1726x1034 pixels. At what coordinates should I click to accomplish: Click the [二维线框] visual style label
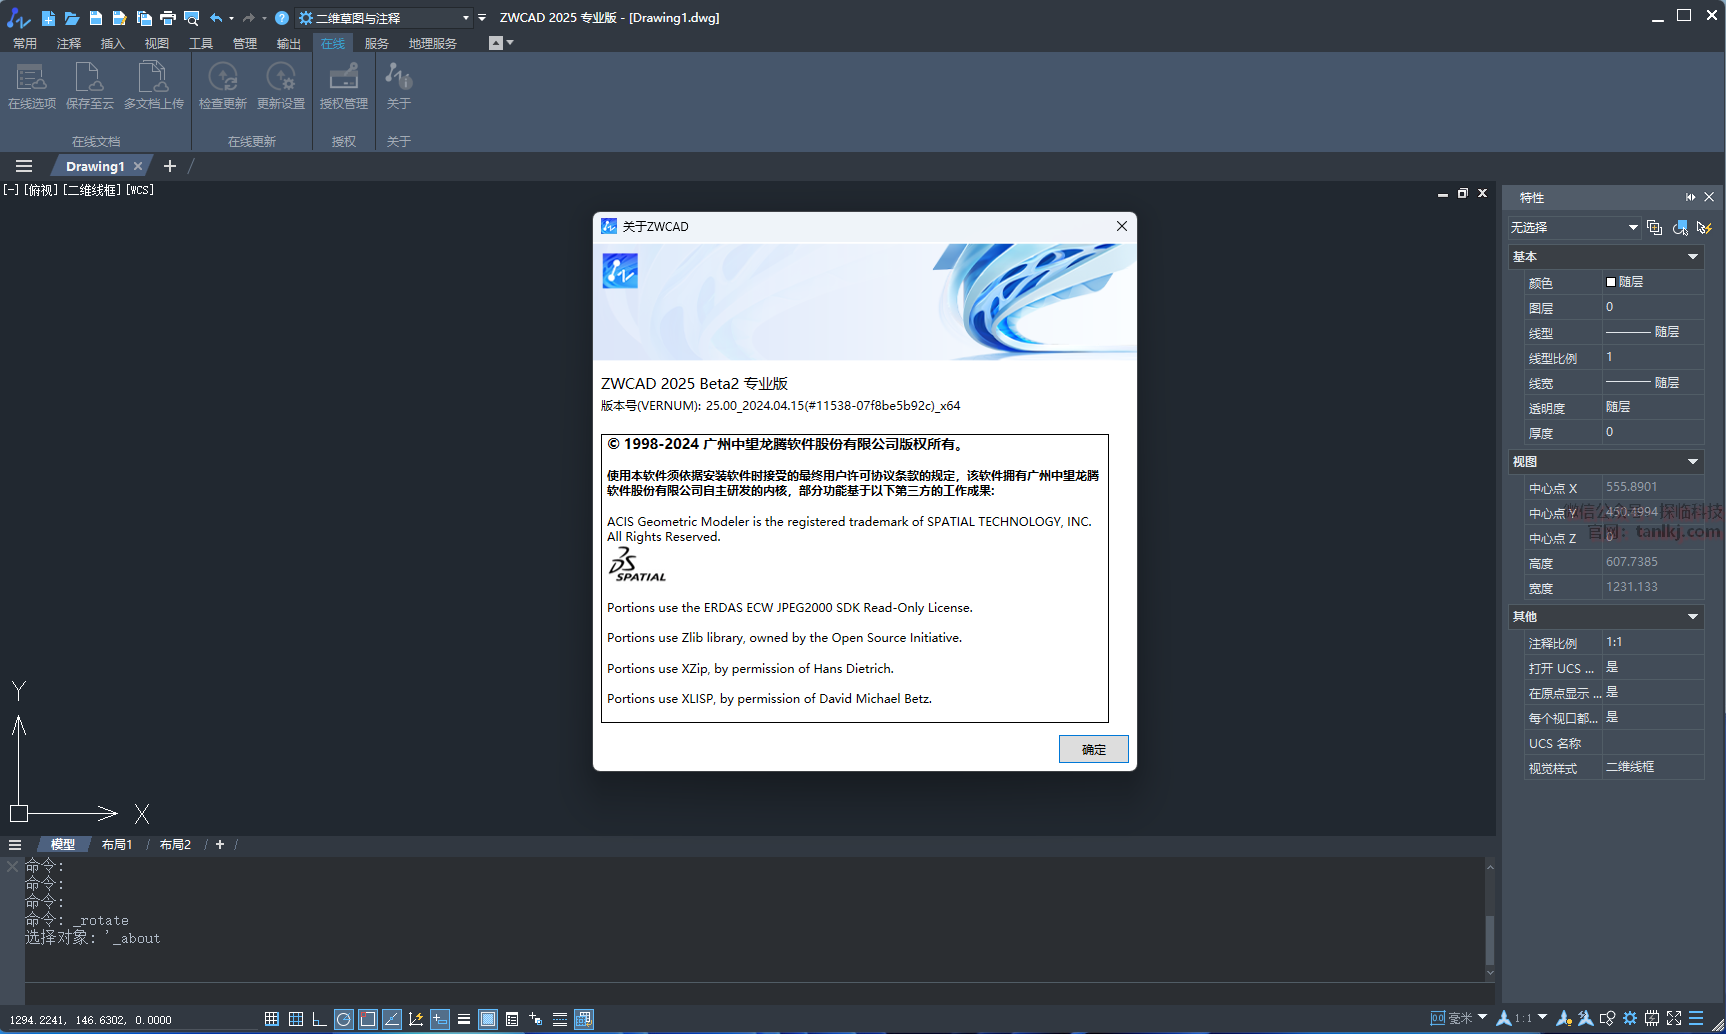pyautogui.click(x=92, y=190)
